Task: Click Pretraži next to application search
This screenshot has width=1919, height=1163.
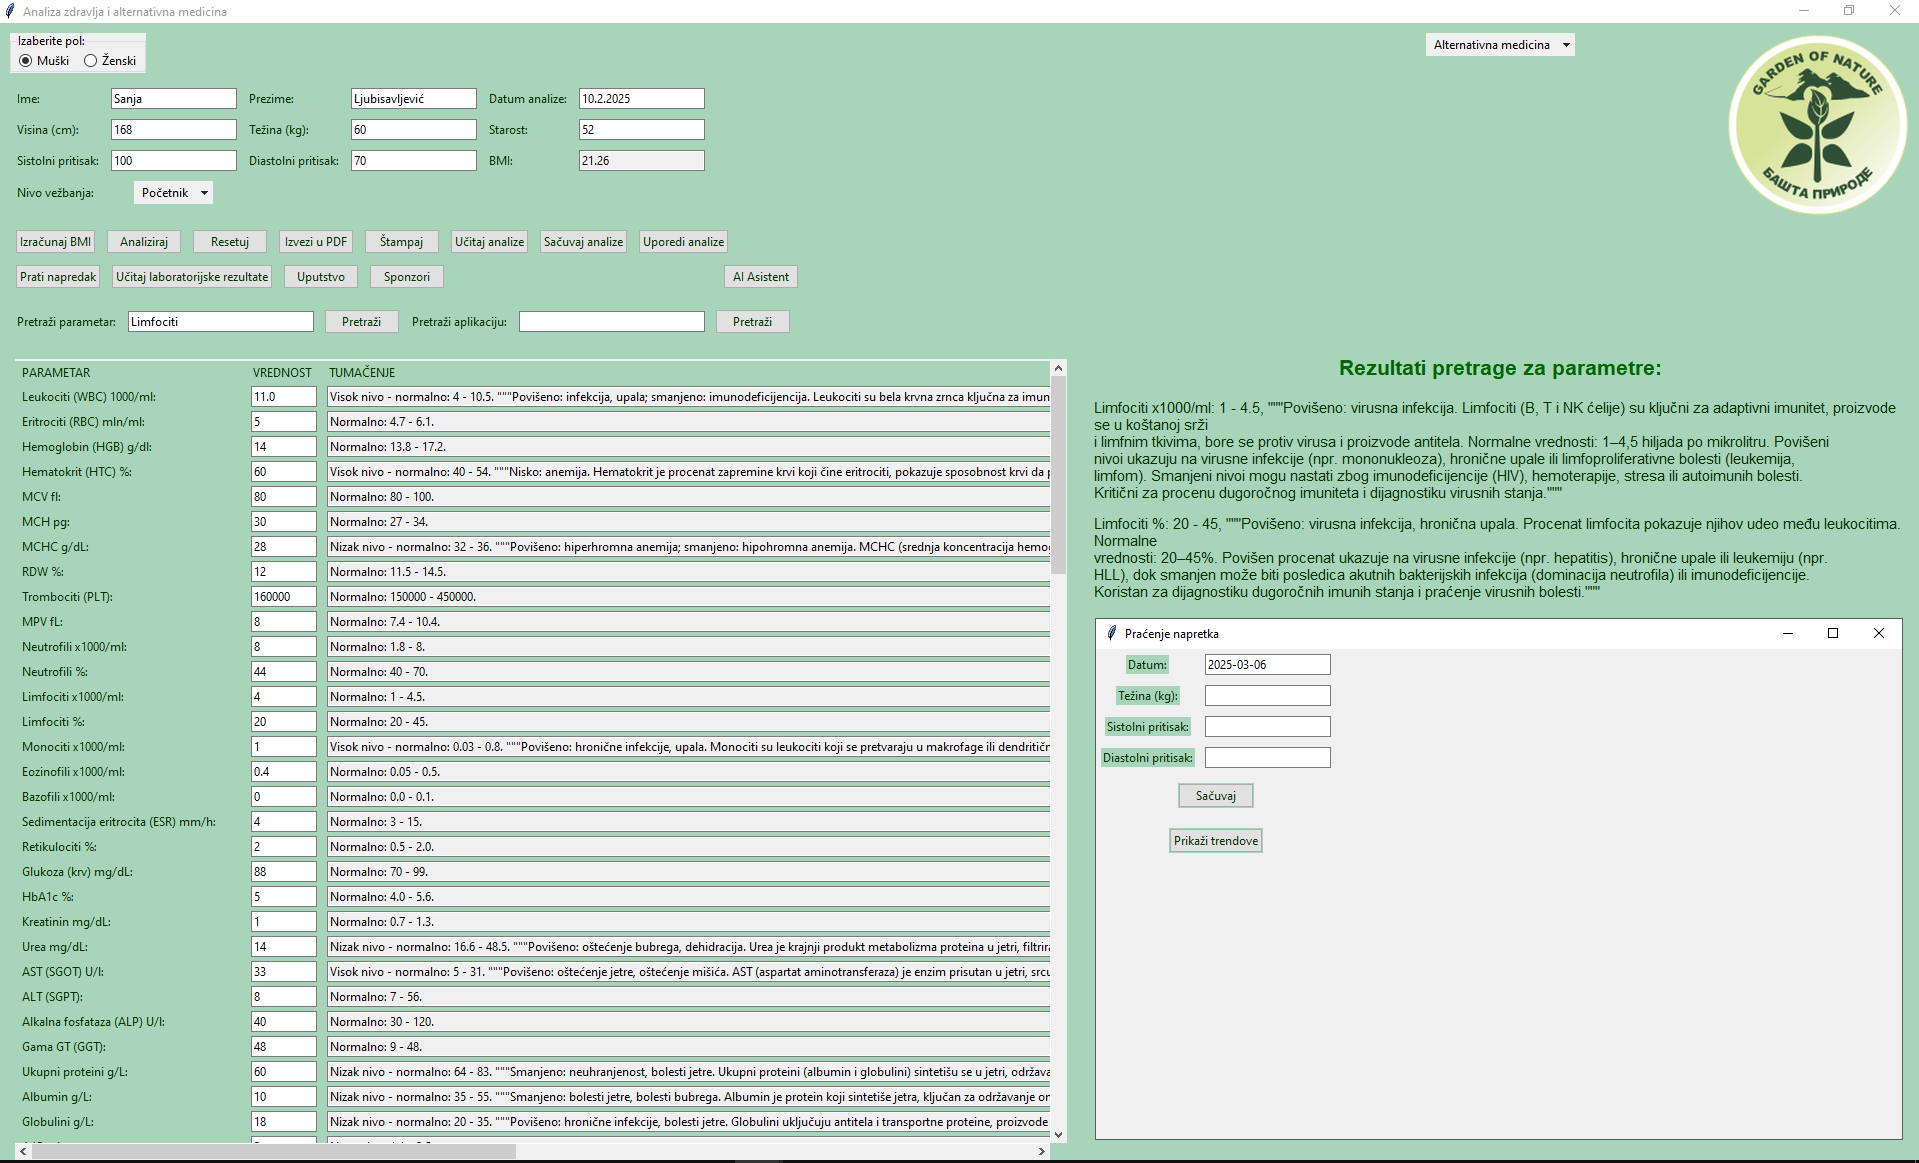Action: coord(753,322)
